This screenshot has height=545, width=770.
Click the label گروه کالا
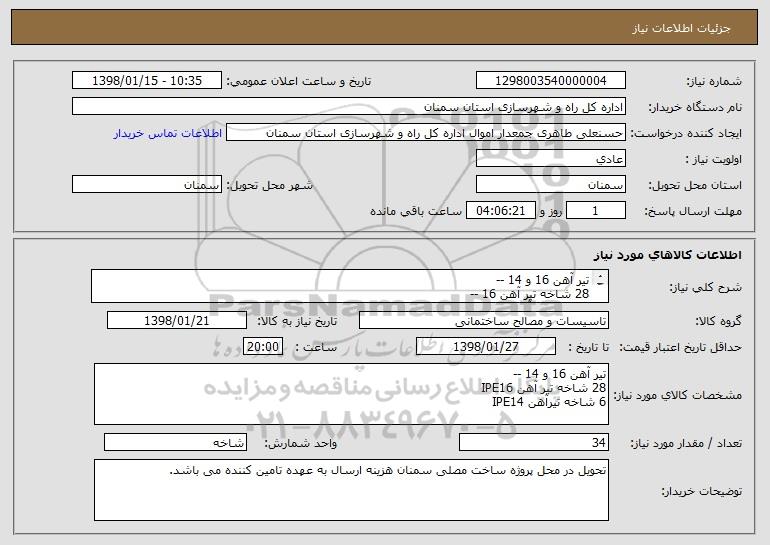[x=718, y=321]
